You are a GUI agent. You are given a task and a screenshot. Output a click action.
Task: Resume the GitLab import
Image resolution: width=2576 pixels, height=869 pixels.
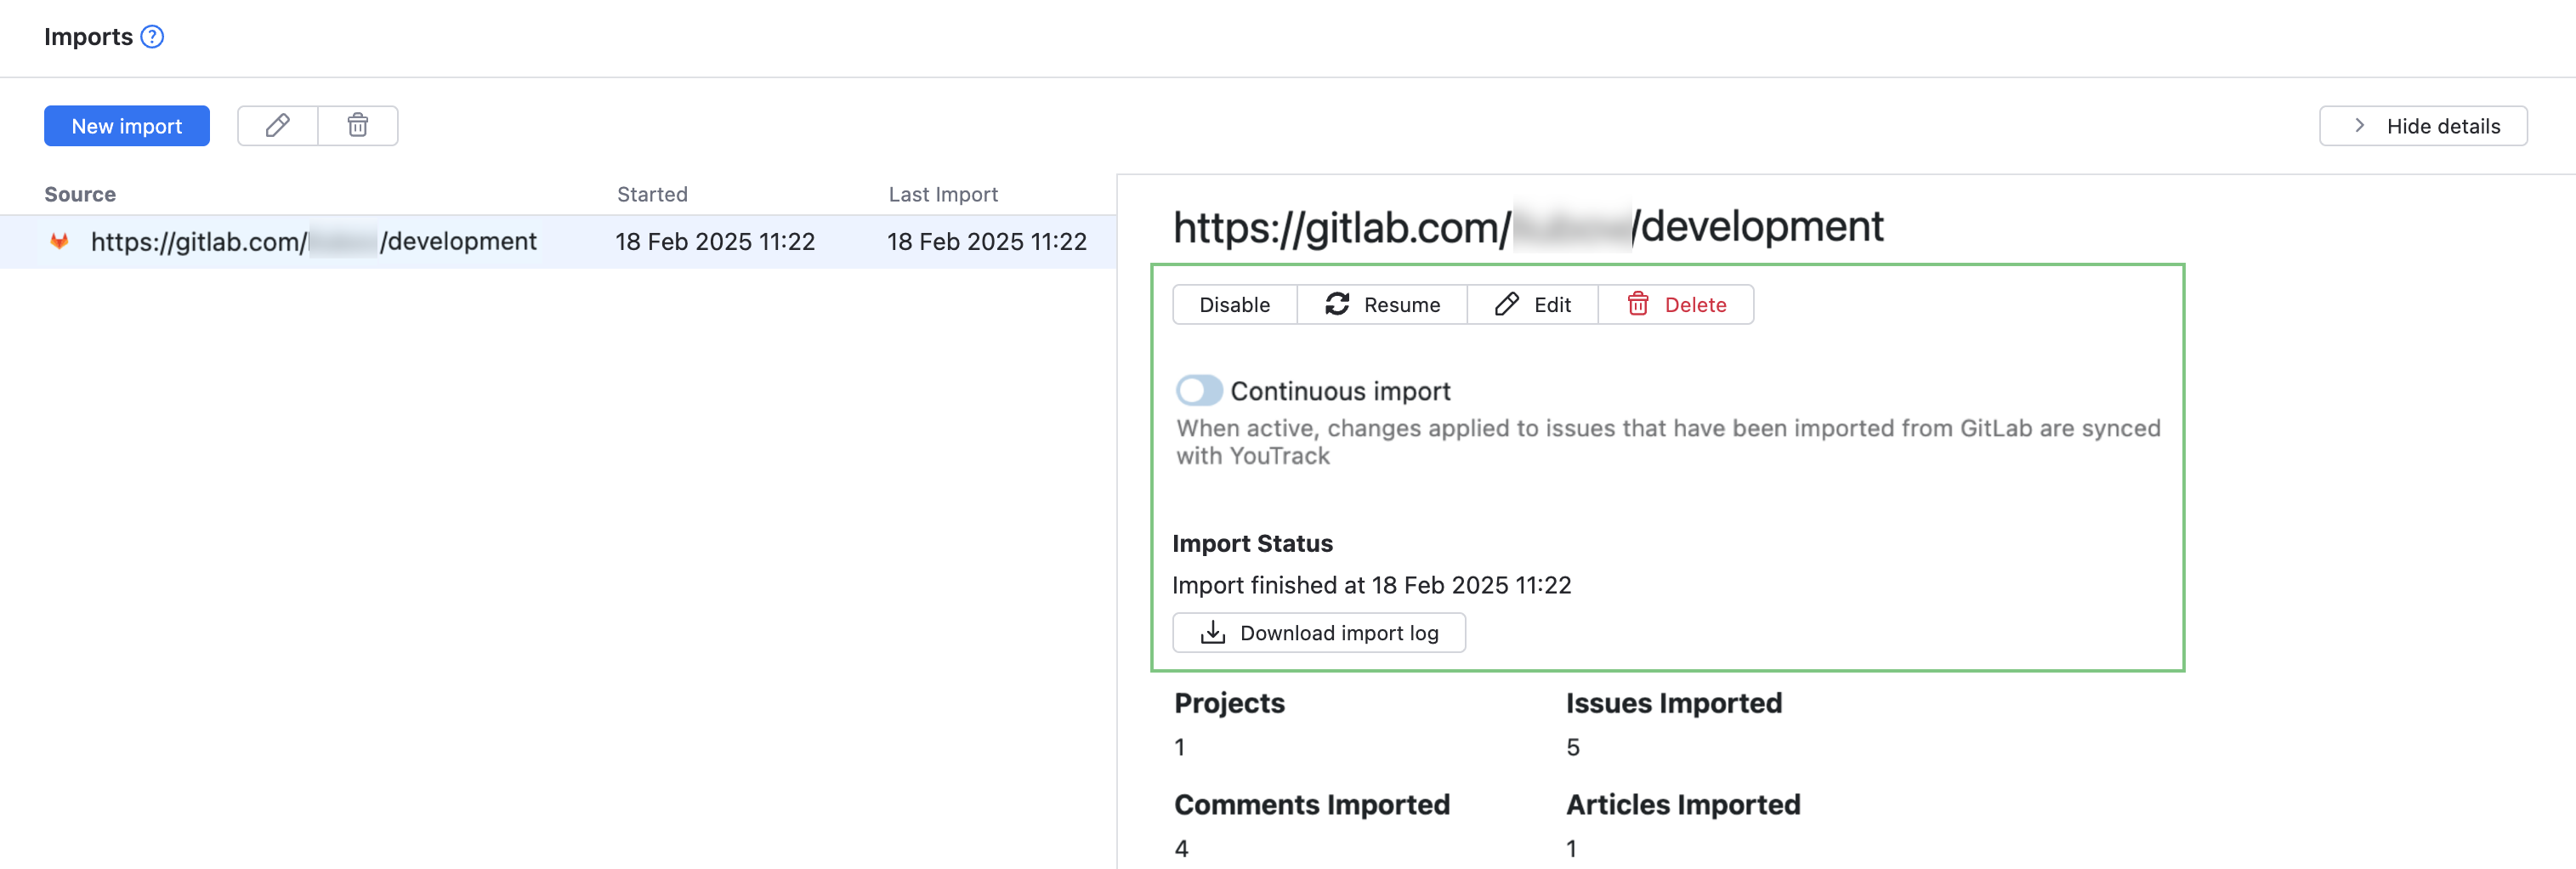[x=1383, y=304]
